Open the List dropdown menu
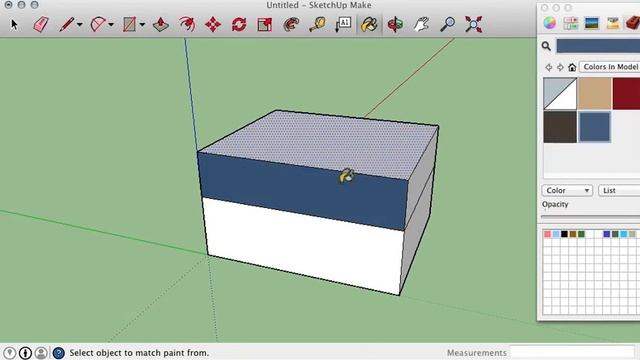 tap(619, 191)
